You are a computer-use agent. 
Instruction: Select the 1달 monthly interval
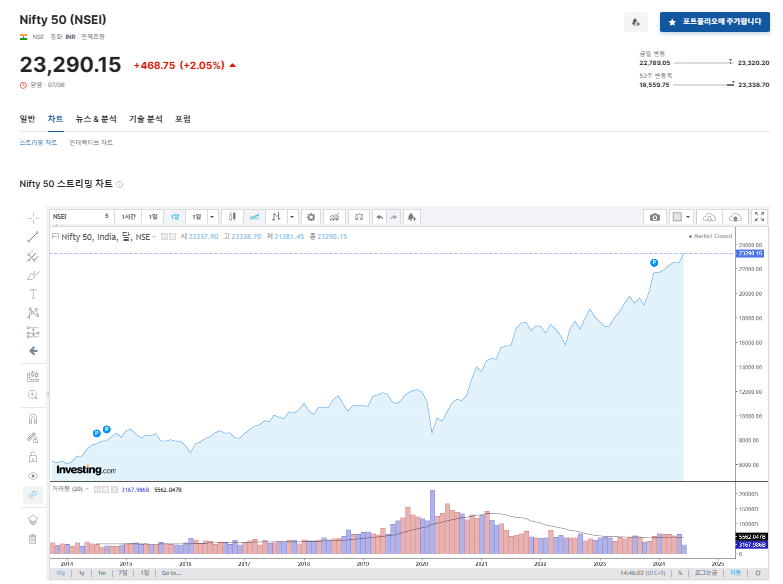(x=175, y=217)
